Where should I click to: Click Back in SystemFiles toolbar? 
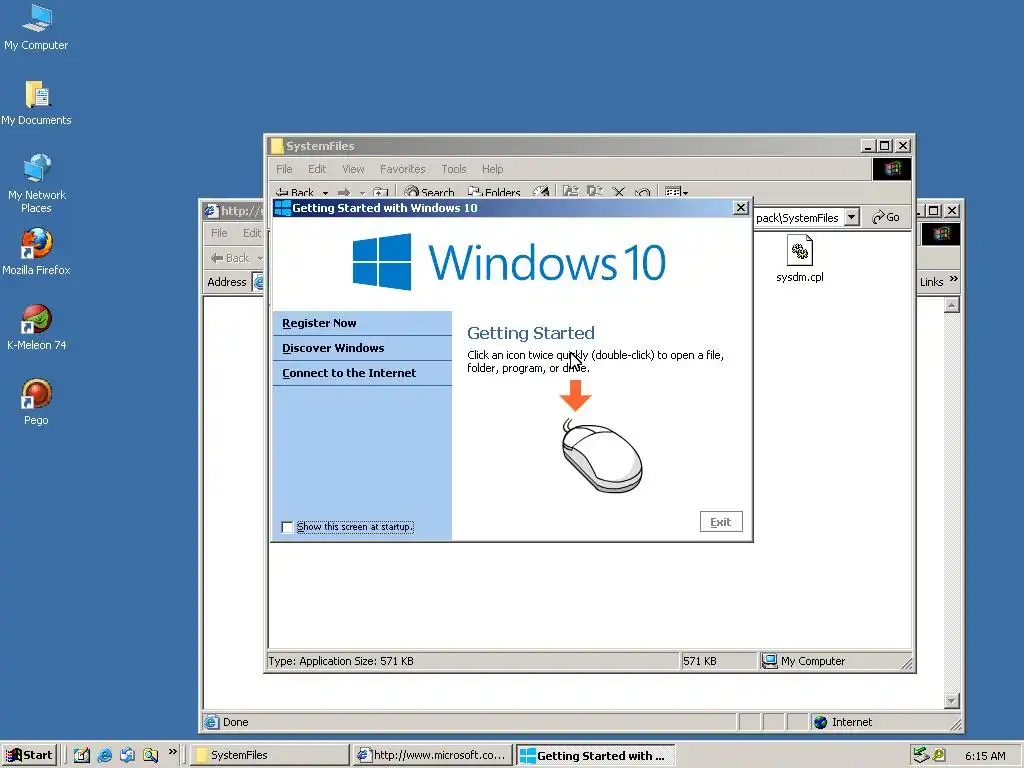(x=295, y=192)
